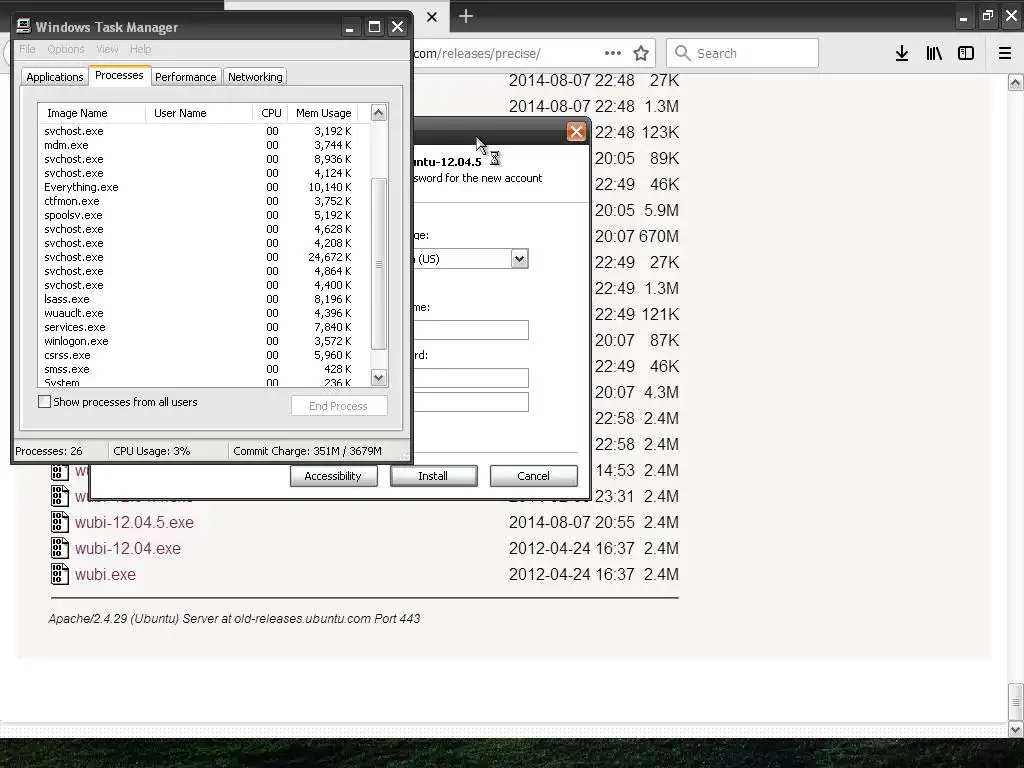Click file icon next to wubi.exe
The height and width of the screenshot is (768, 1024).
coord(59,574)
